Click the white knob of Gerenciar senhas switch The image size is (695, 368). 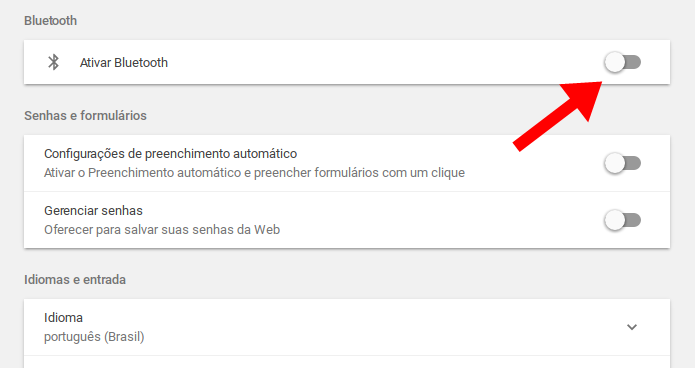tap(615, 220)
